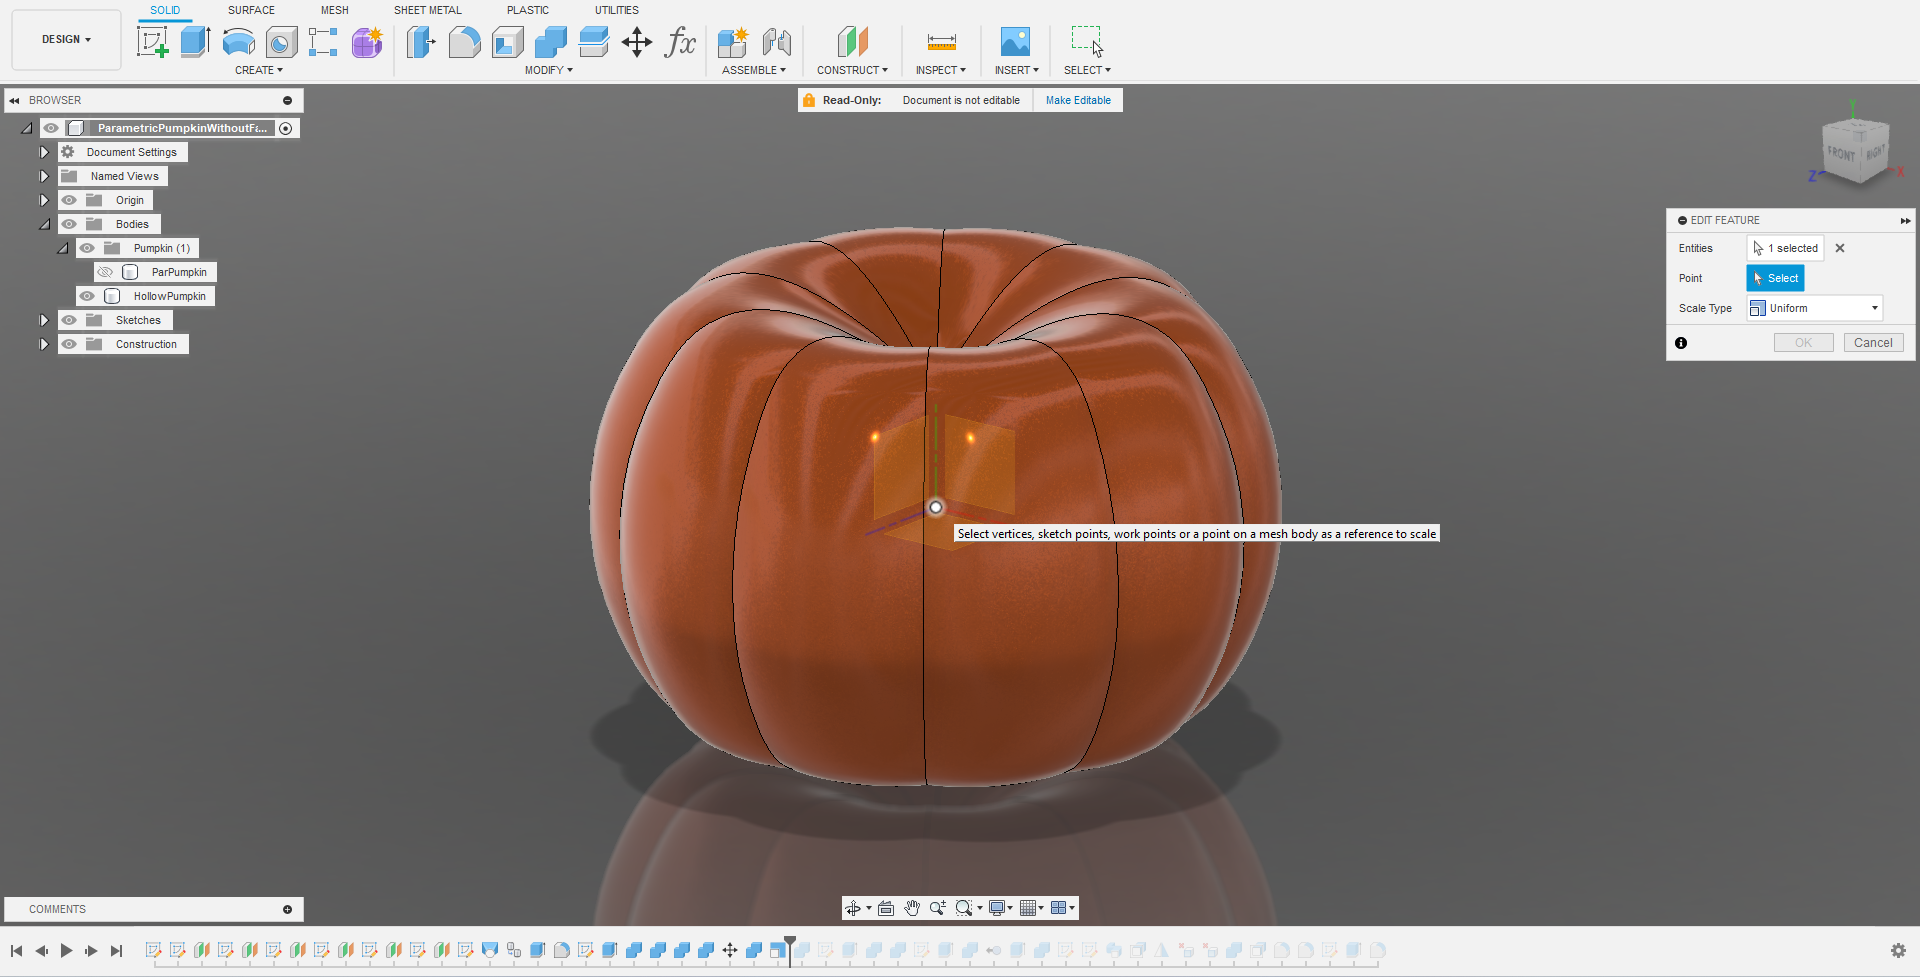
Task: Expand Document Settings tree node
Action: tap(44, 152)
